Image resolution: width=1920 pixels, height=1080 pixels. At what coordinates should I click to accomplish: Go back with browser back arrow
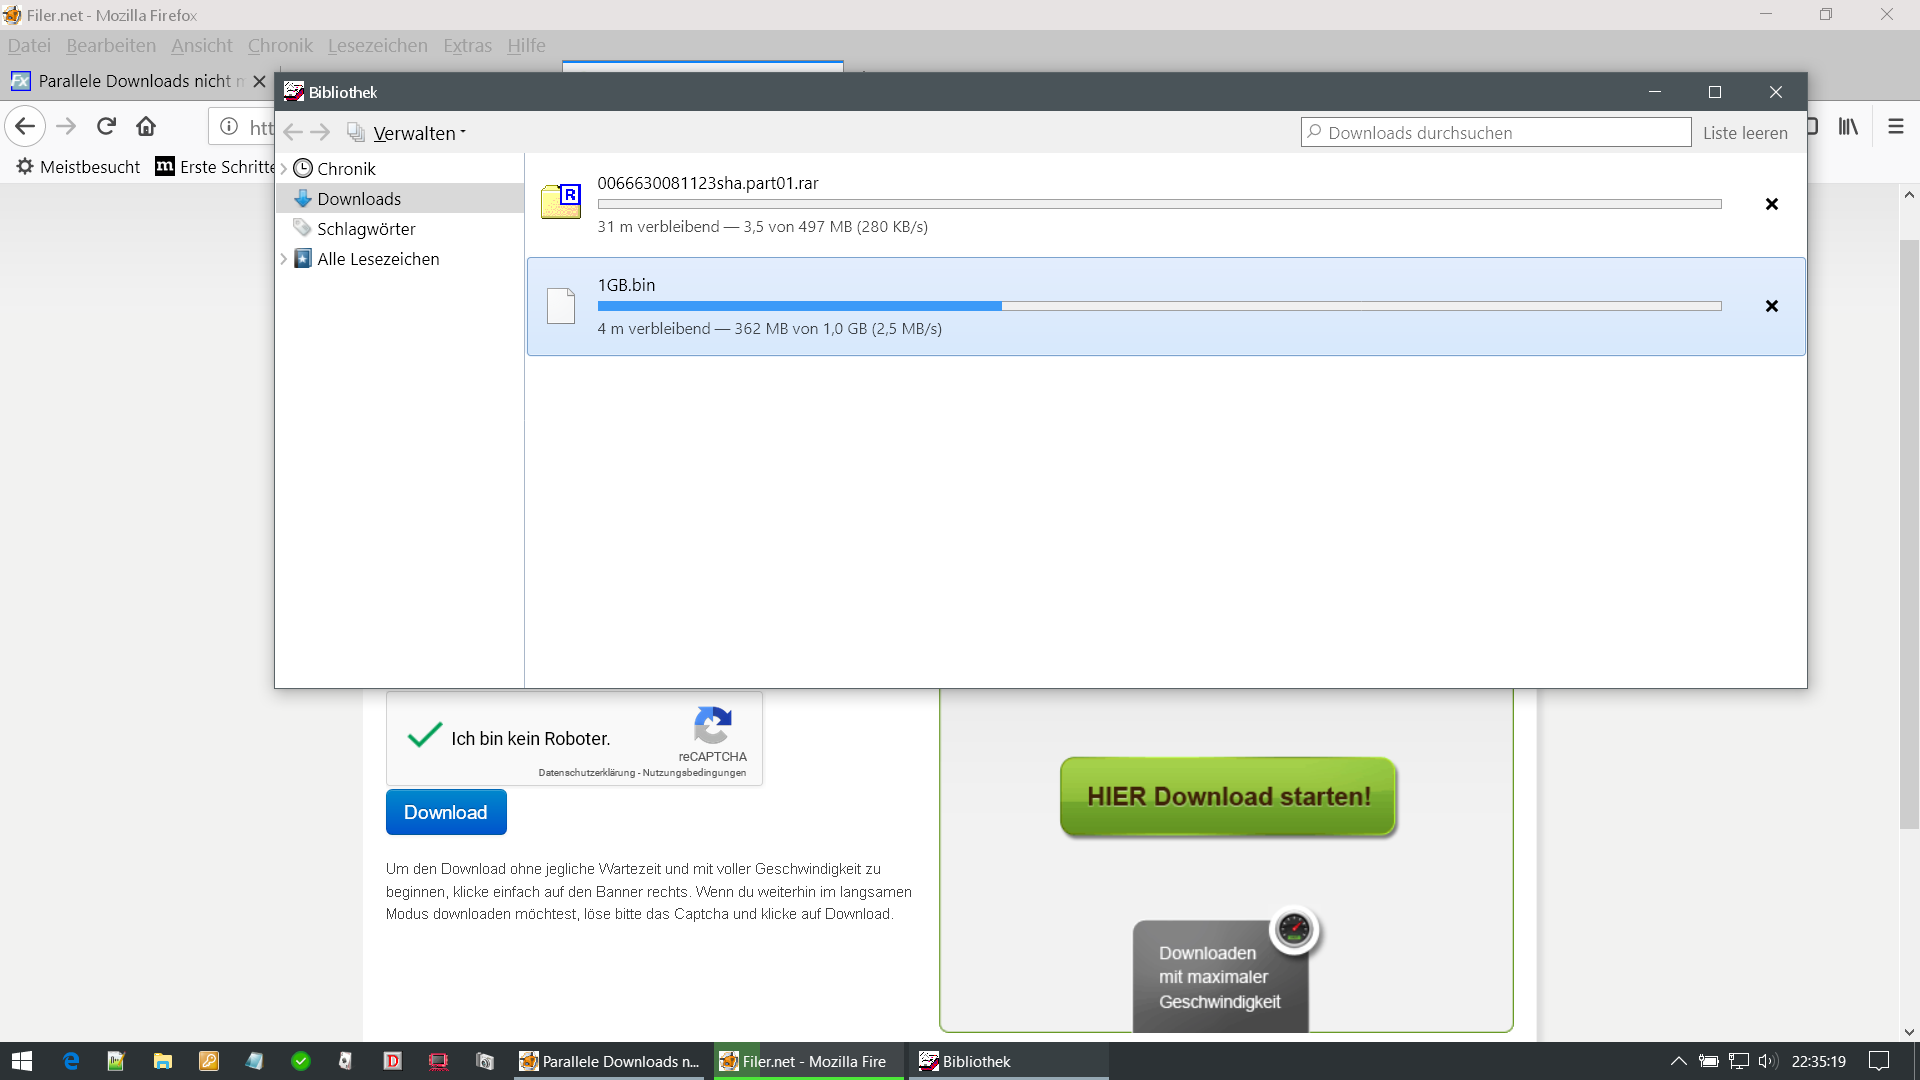pos(25,126)
